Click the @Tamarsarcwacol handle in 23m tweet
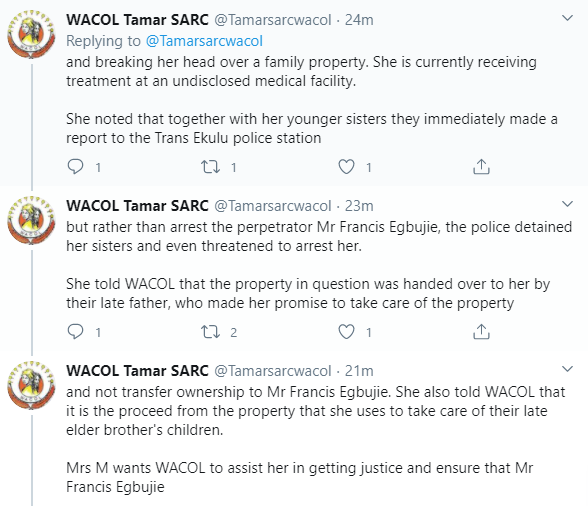Screen dimensions: 588x506 point(273,206)
